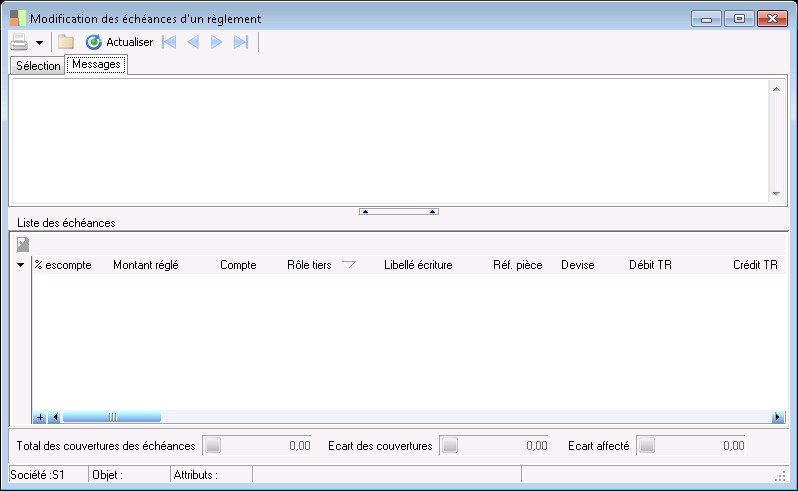798x491 pixels.
Task: Go to next record arrow
Action: (x=216, y=42)
